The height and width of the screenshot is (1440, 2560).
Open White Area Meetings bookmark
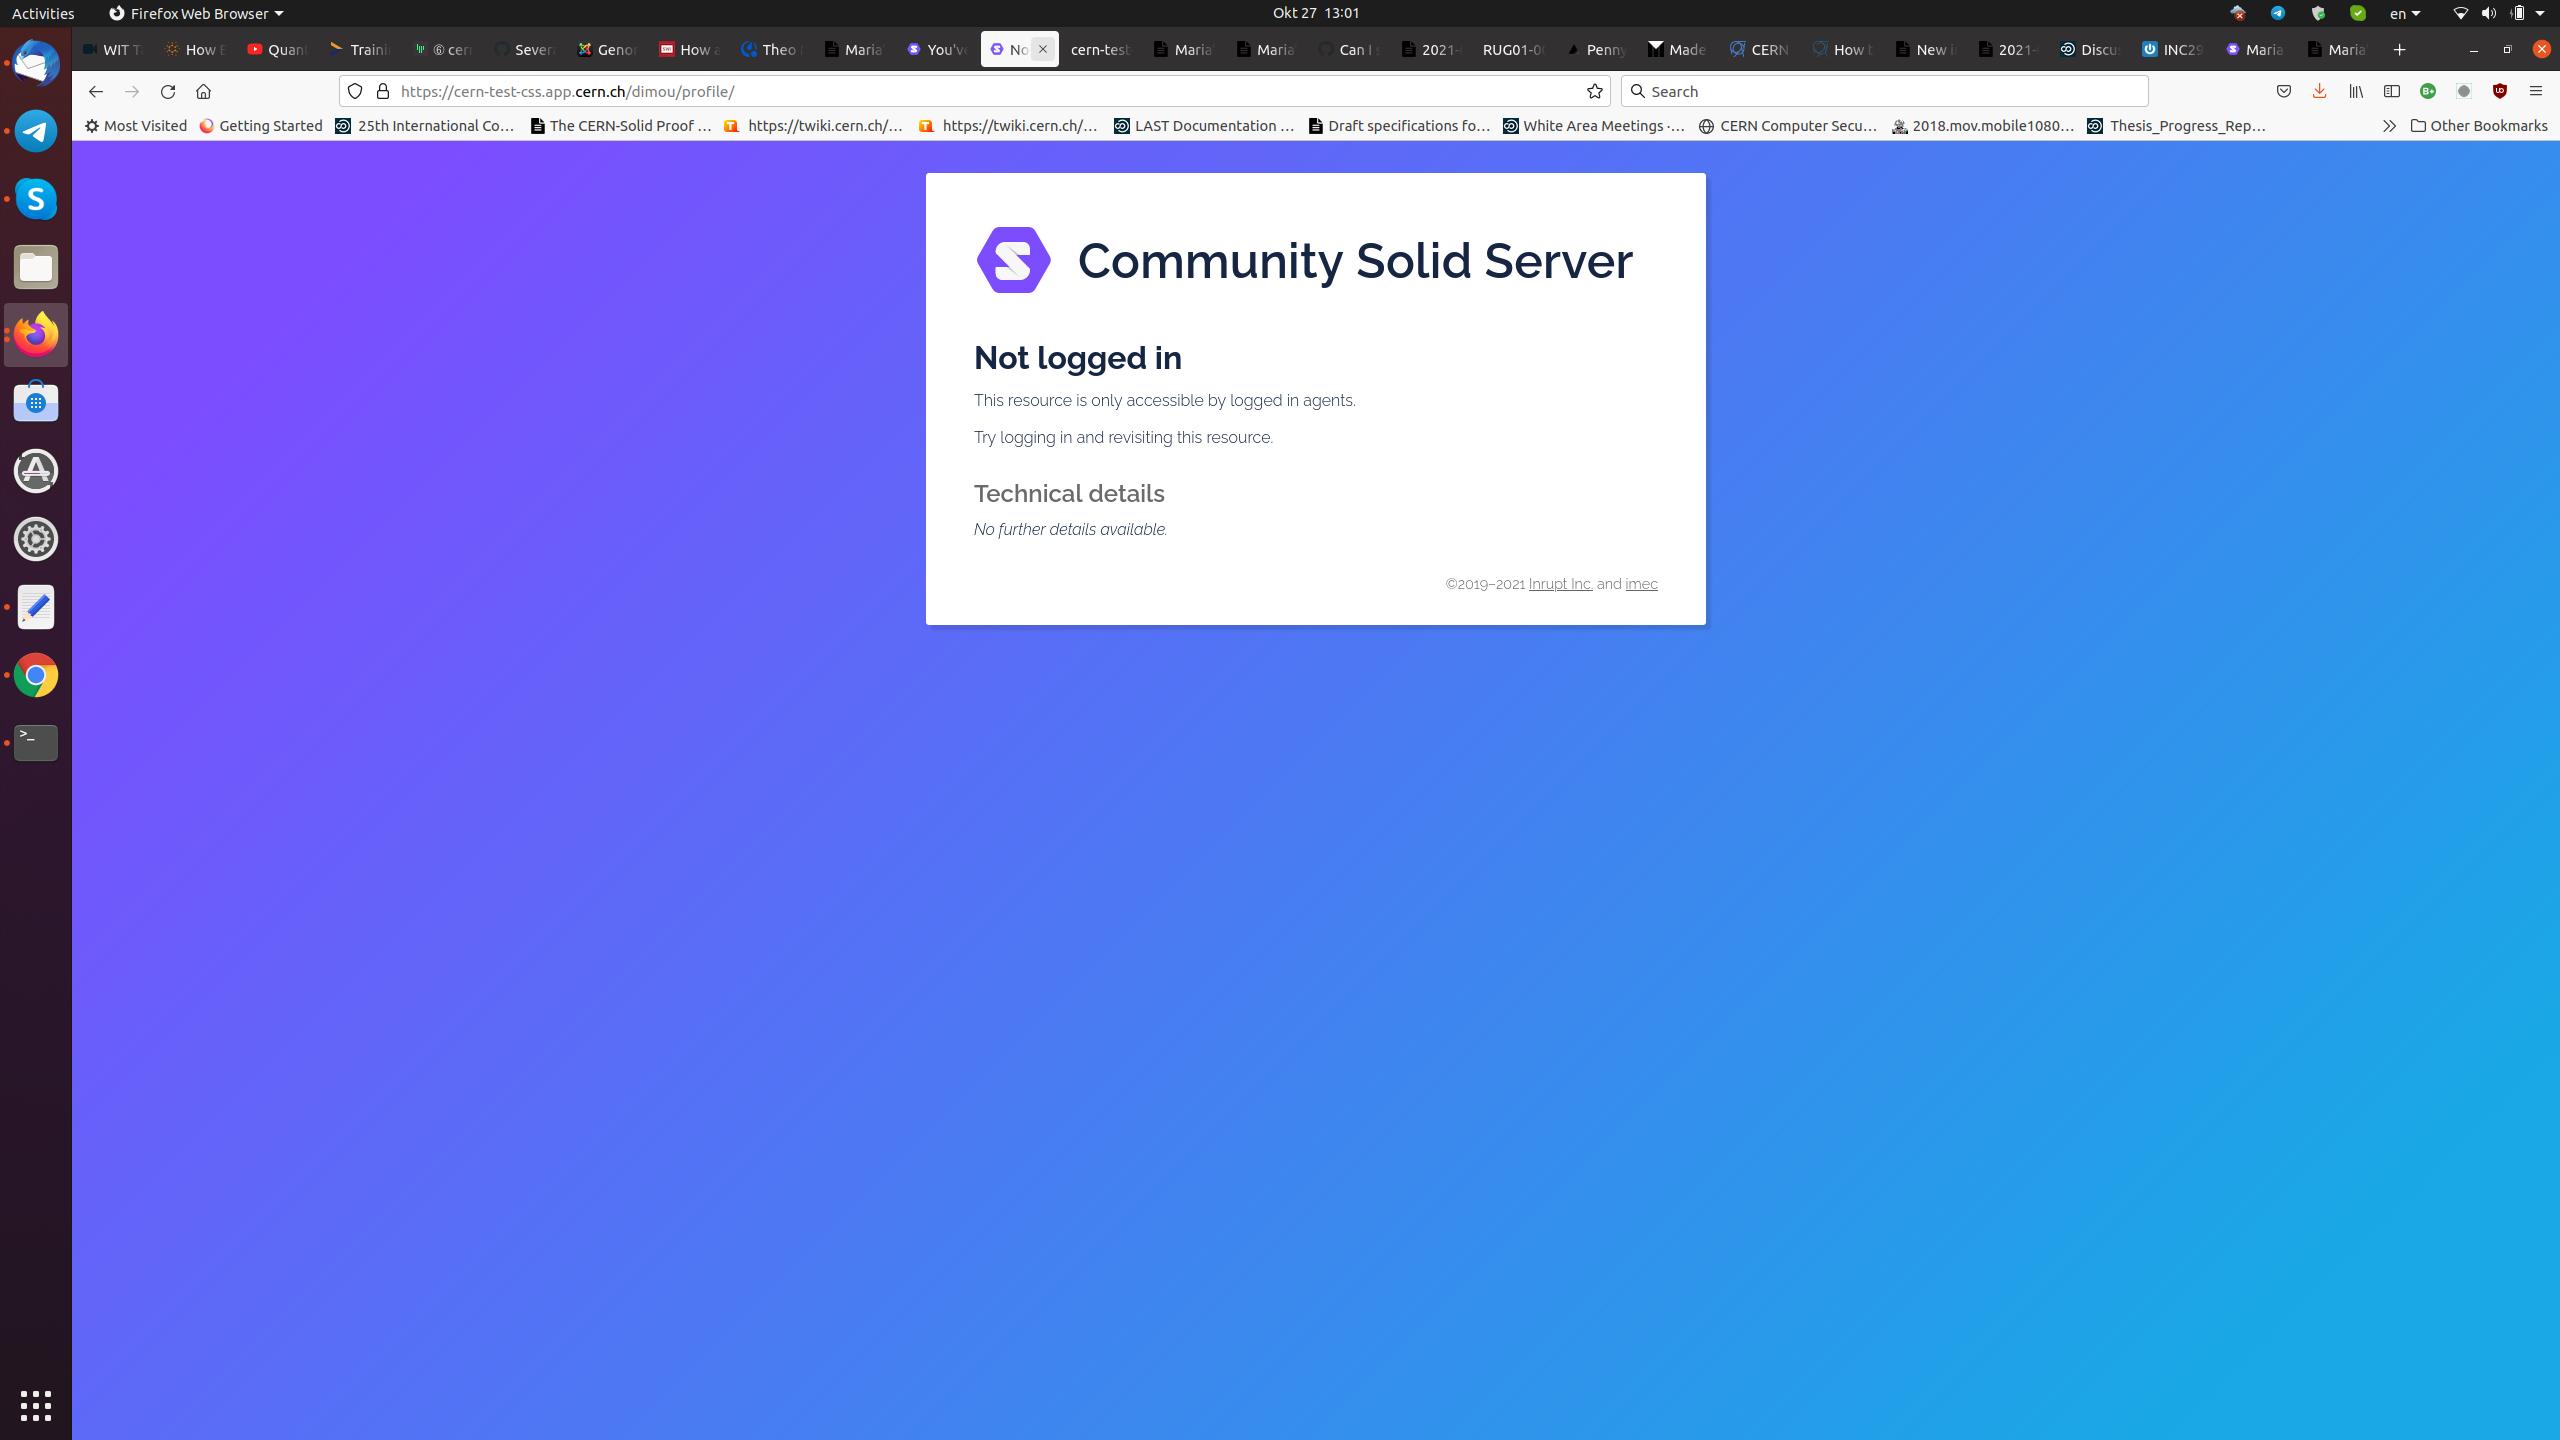(x=1594, y=126)
